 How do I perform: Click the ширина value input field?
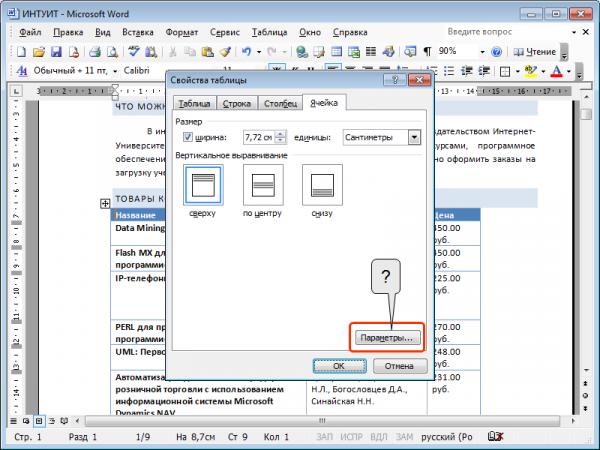coord(259,137)
